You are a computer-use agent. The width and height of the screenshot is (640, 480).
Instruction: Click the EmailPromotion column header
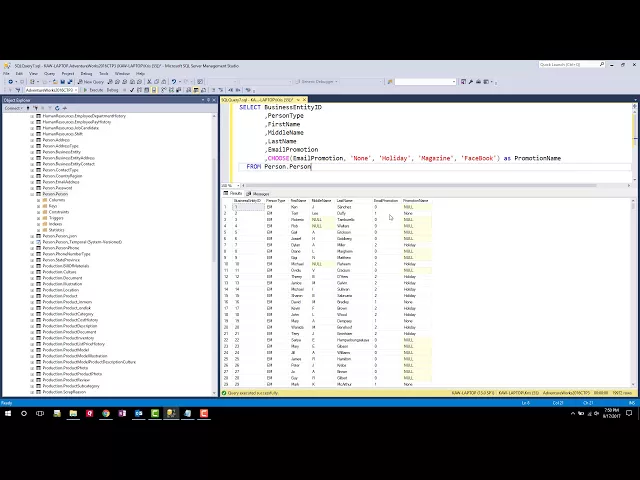(x=386, y=200)
